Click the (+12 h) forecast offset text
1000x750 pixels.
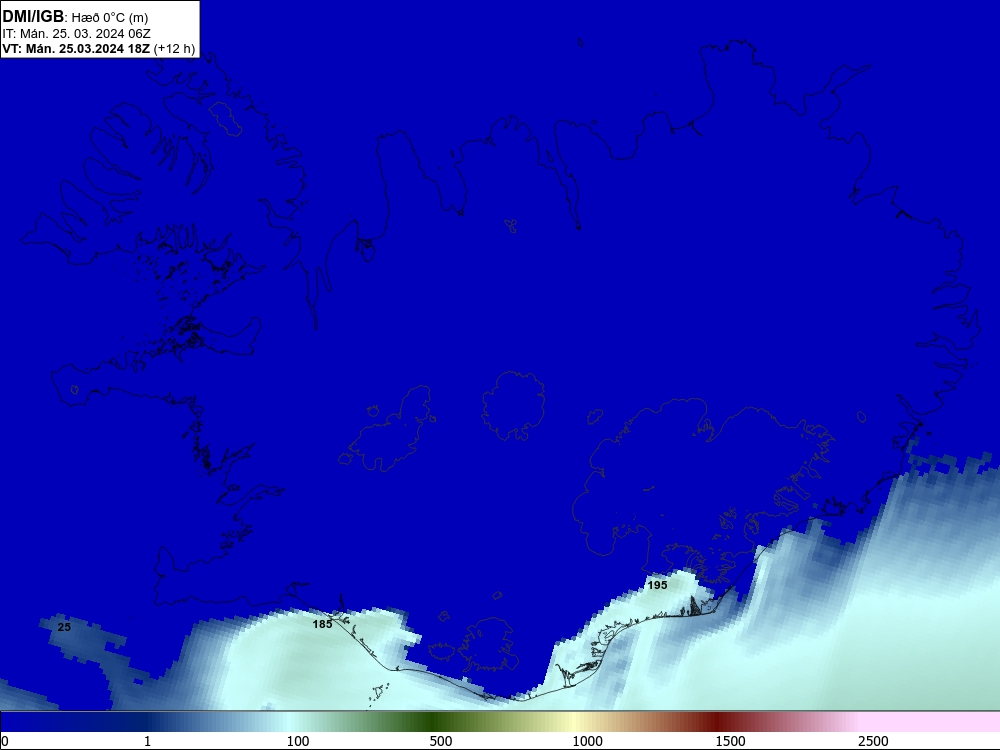point(174,49)
